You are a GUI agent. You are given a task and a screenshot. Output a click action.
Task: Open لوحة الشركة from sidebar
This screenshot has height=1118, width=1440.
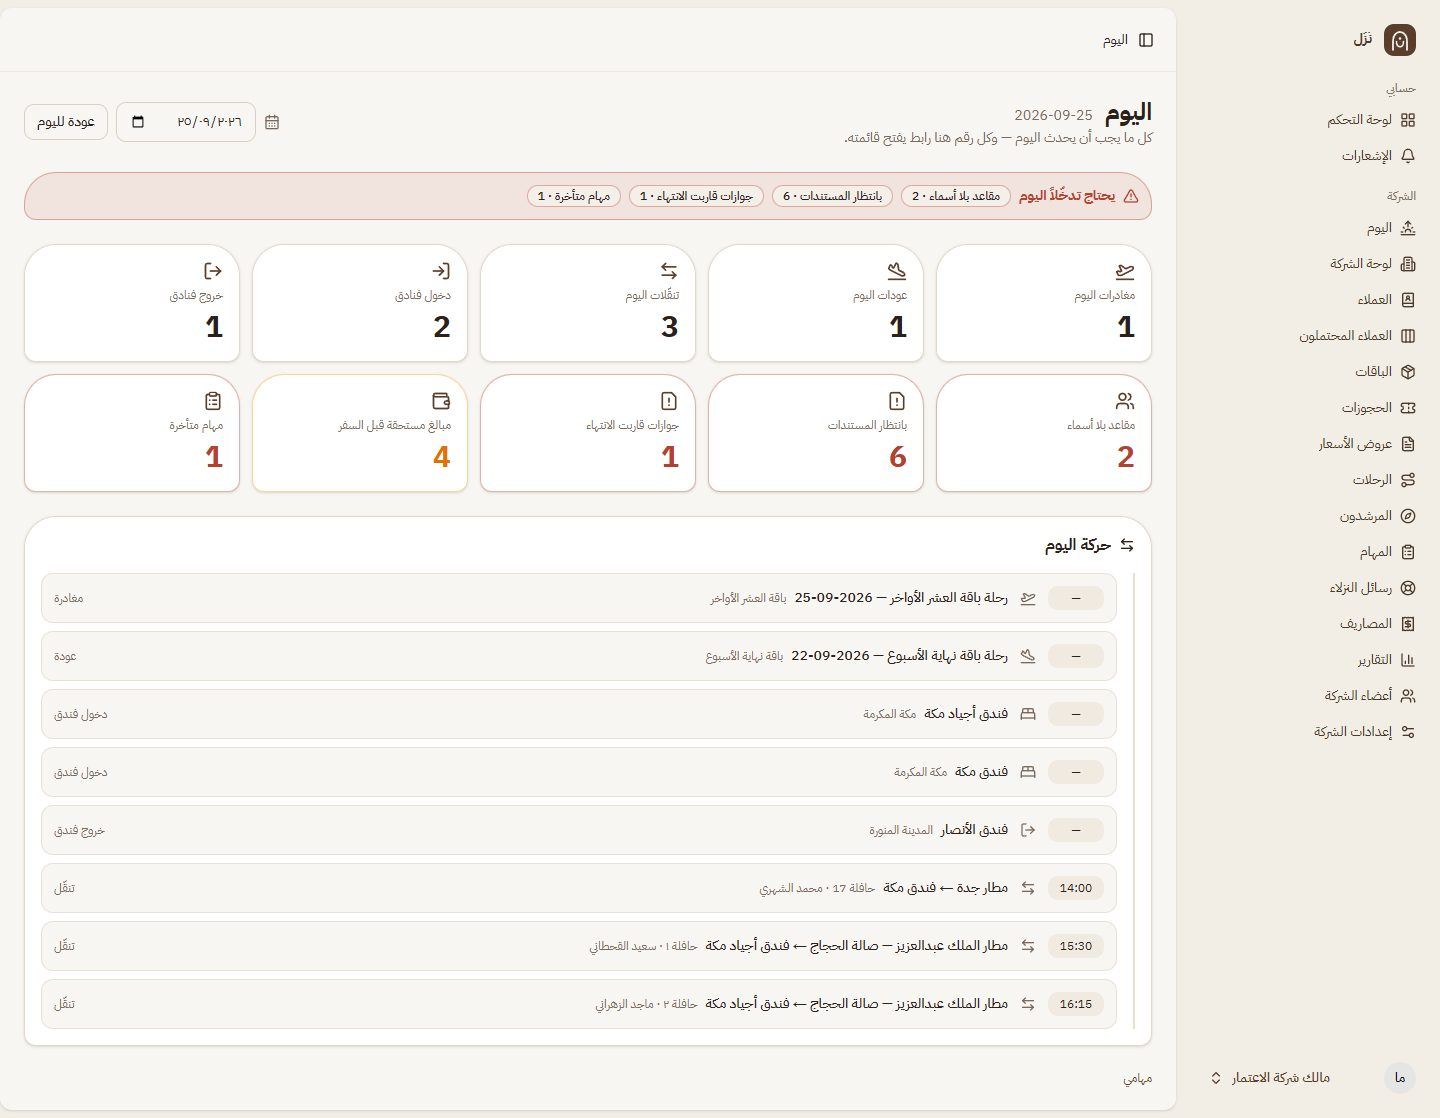1372,264
